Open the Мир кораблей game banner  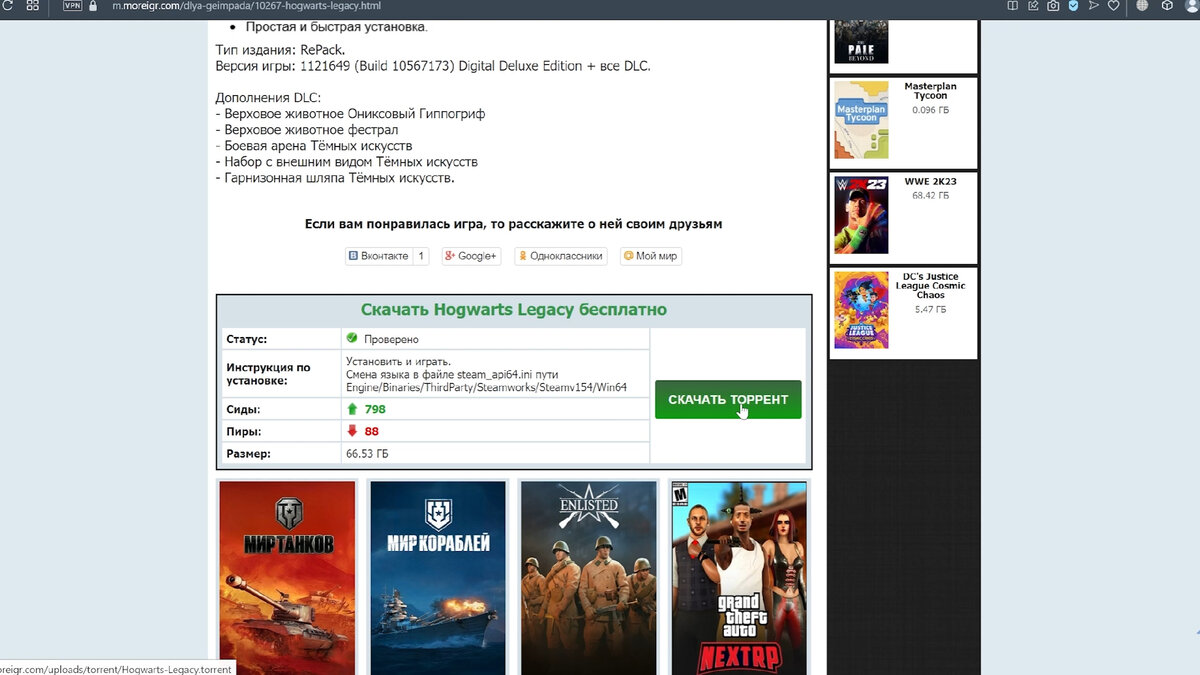(x=438, y=578)
